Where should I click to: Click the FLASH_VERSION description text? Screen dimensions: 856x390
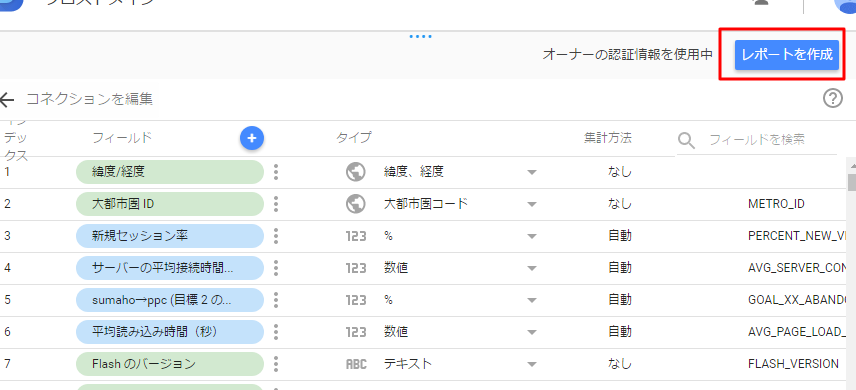tap(793, 364)
